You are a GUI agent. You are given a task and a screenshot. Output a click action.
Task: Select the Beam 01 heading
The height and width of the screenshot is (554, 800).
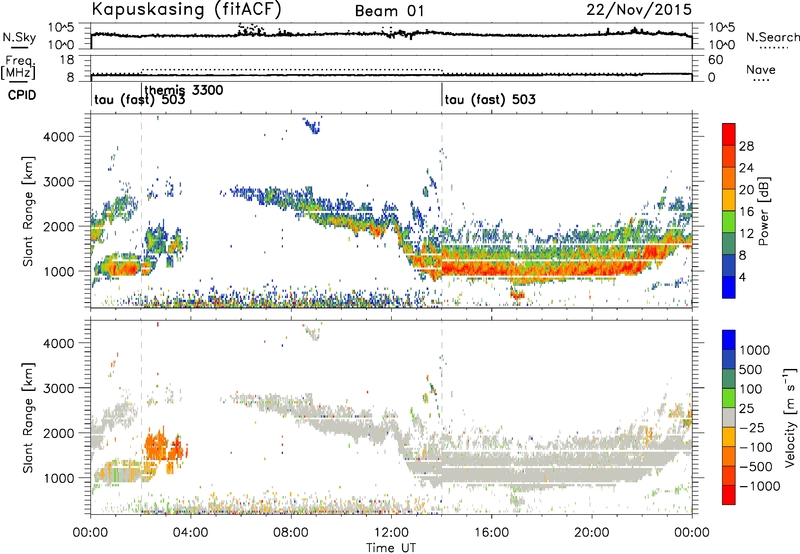click(389, 11)
